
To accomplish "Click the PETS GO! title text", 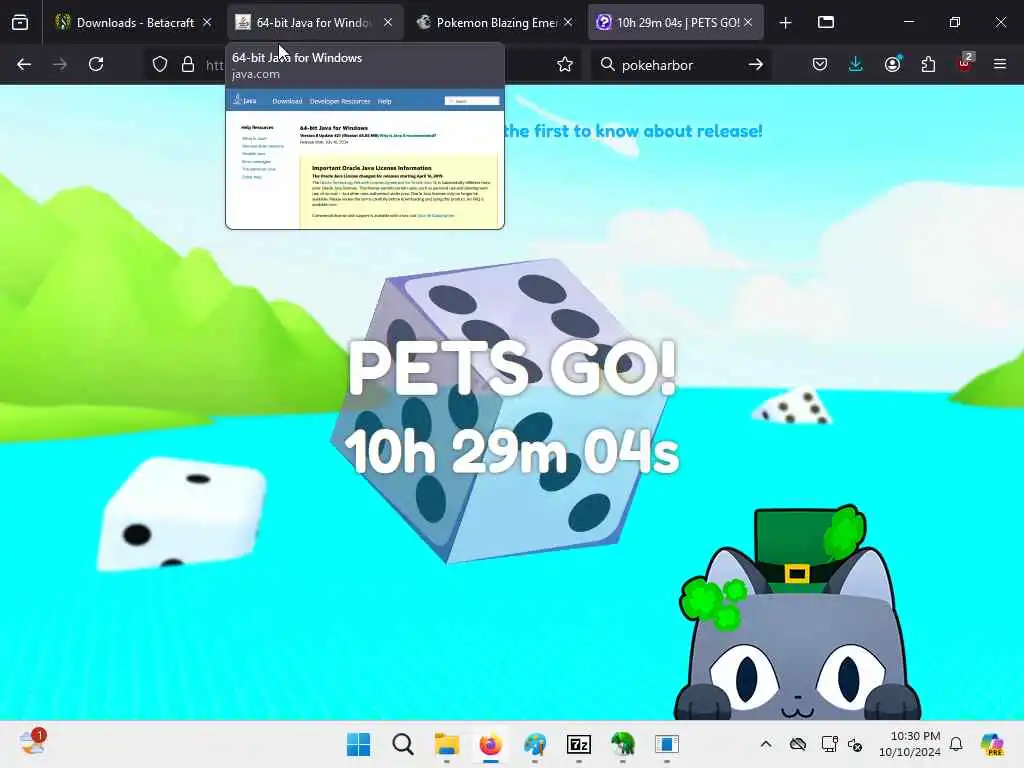I will coord(512,368).
